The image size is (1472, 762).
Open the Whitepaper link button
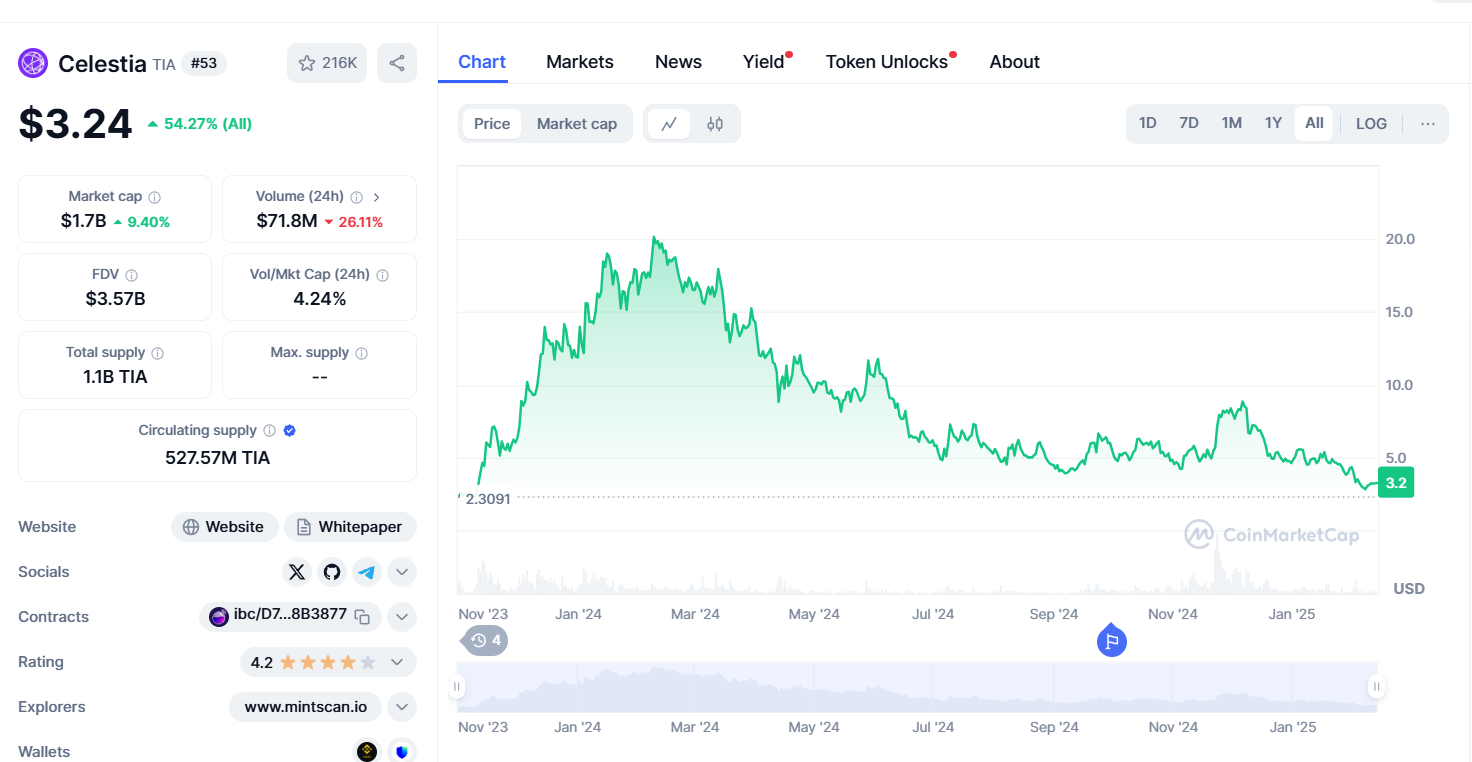(x=350, y=527)
